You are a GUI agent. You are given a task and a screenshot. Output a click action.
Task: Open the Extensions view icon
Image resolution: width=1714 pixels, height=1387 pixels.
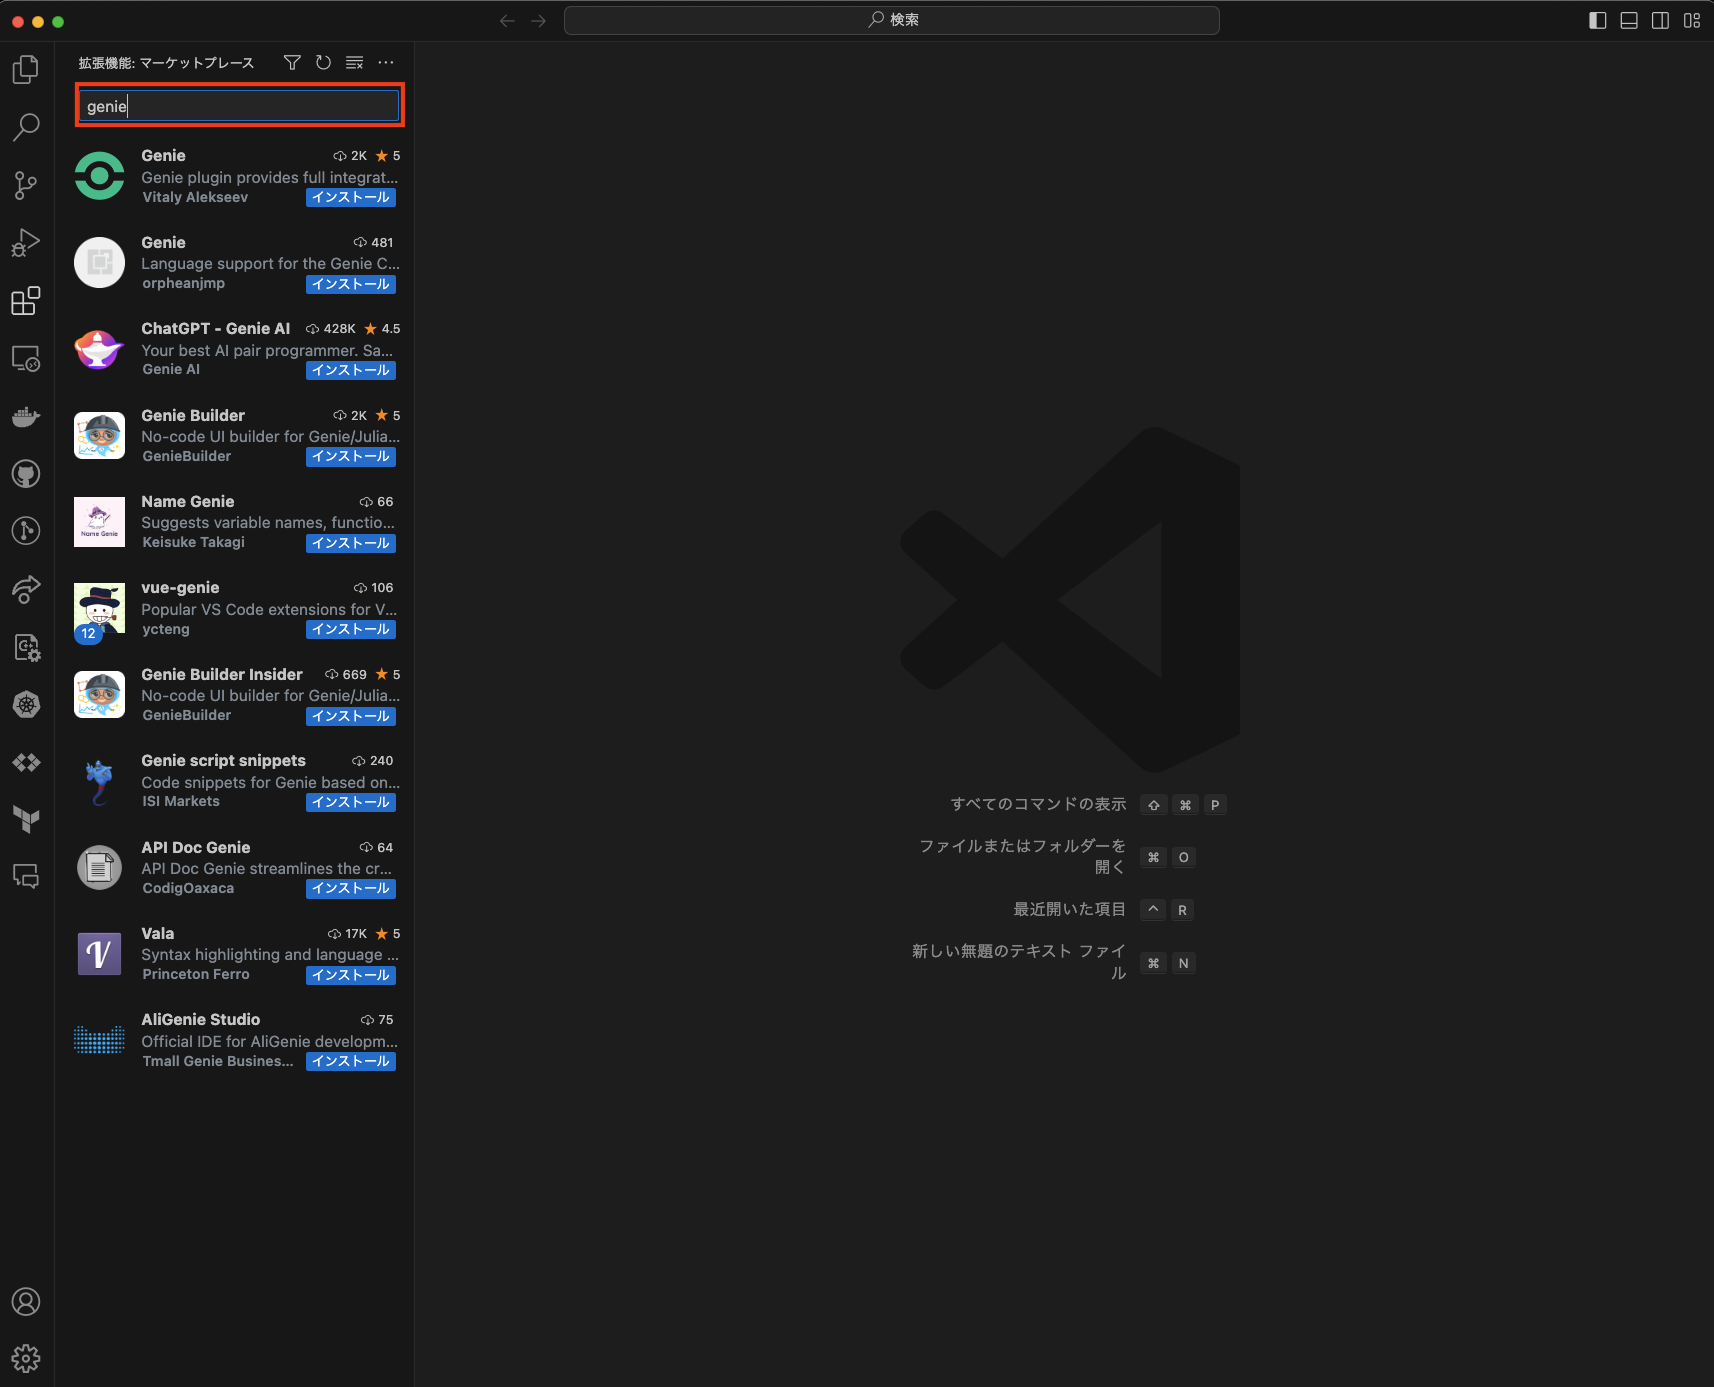pos(26,301)
